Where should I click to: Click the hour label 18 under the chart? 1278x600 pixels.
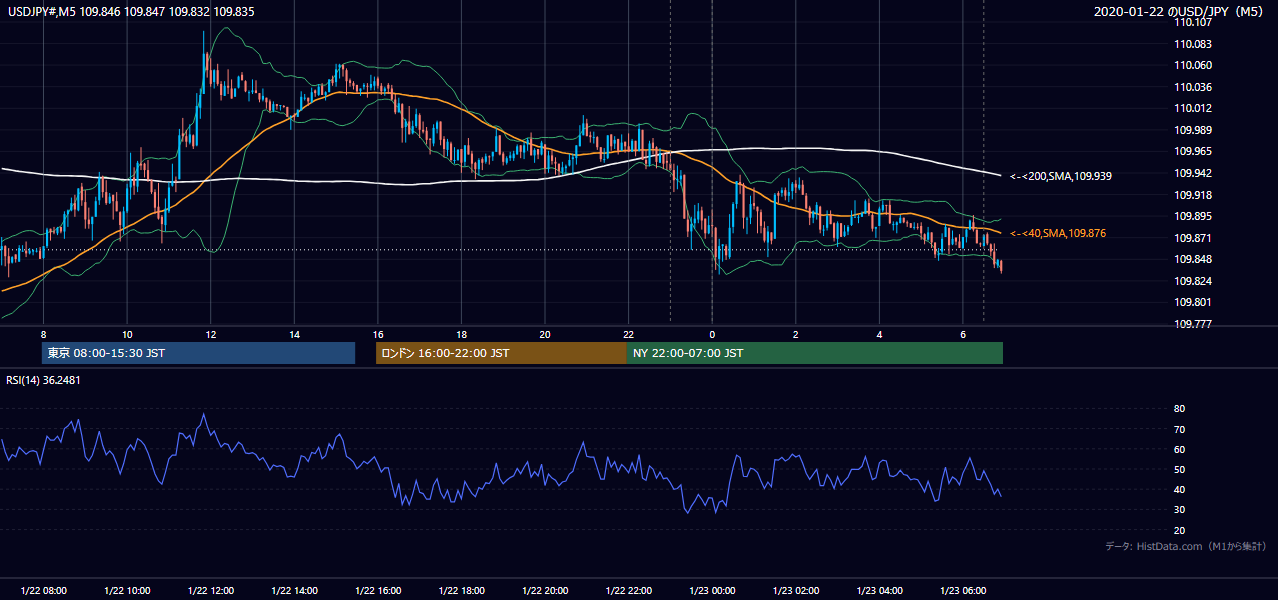click(x=461, y=334)
